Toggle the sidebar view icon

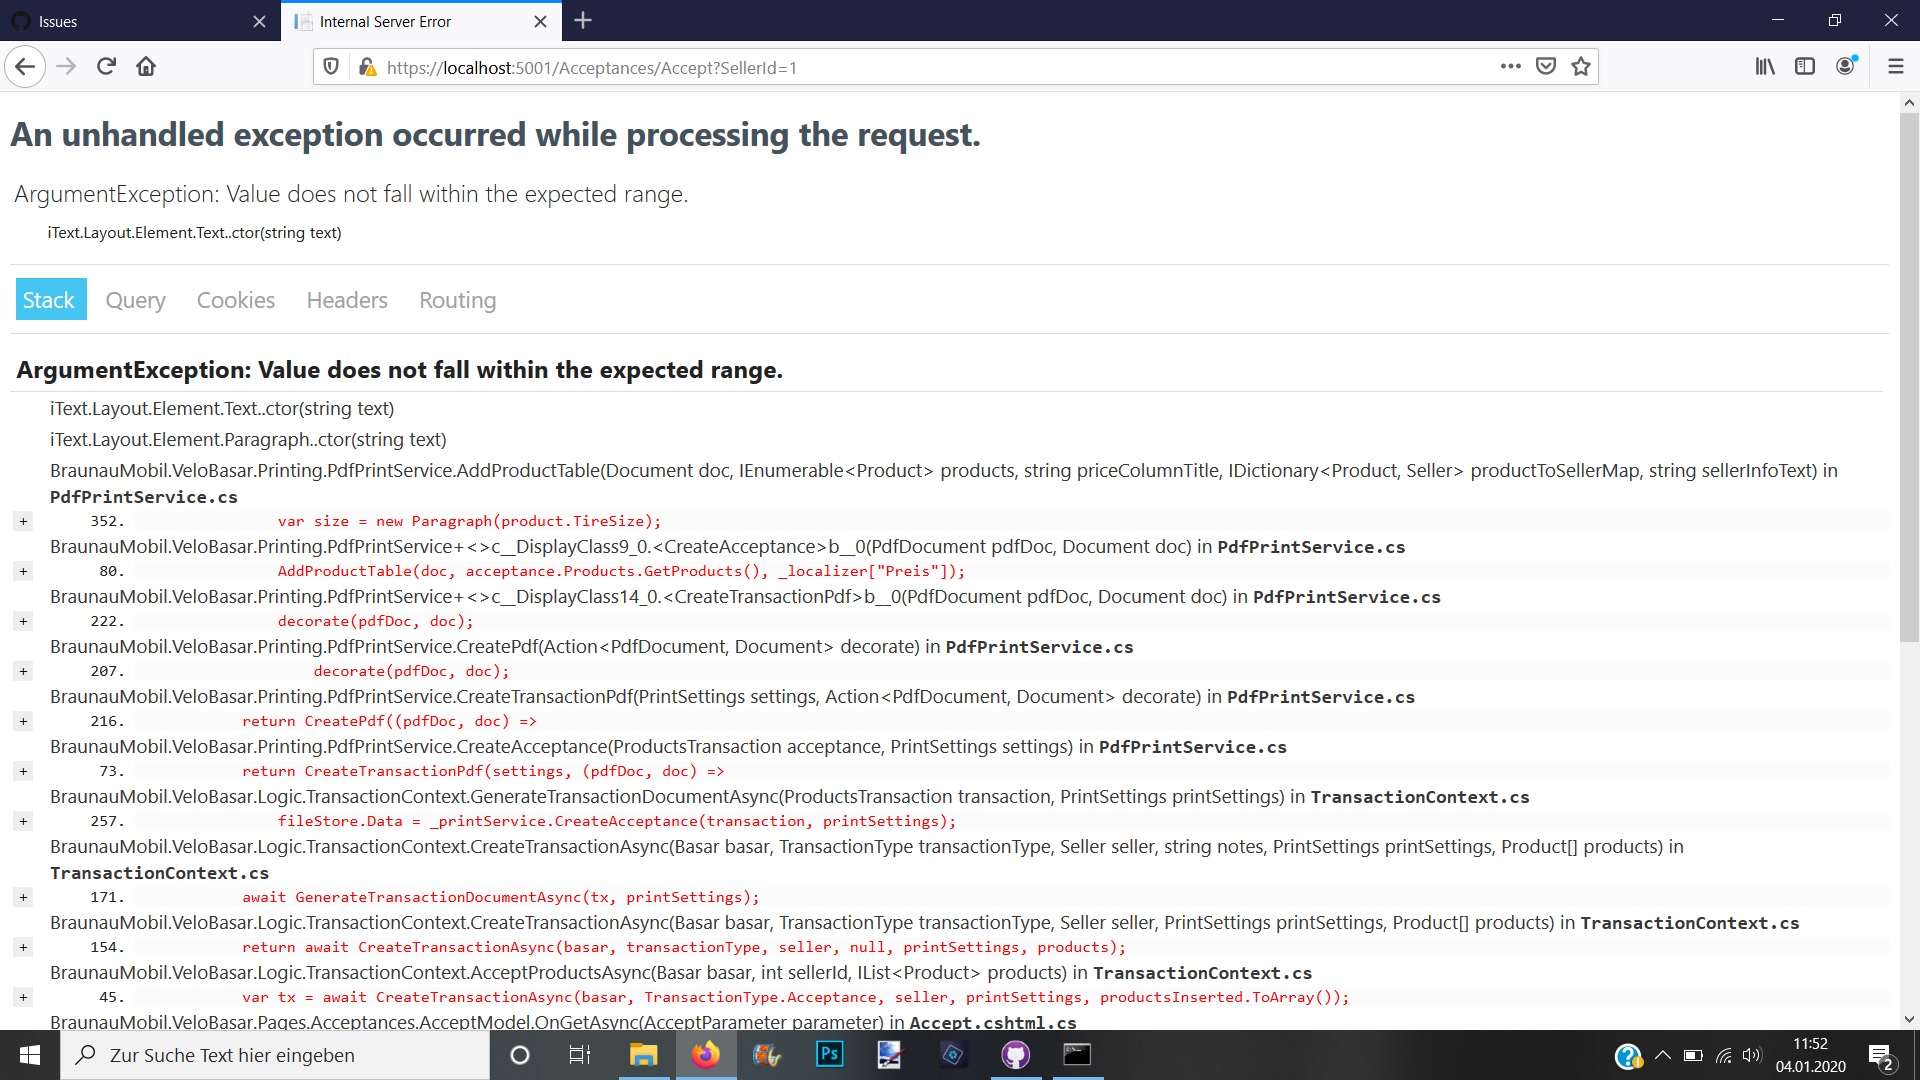1805,67
